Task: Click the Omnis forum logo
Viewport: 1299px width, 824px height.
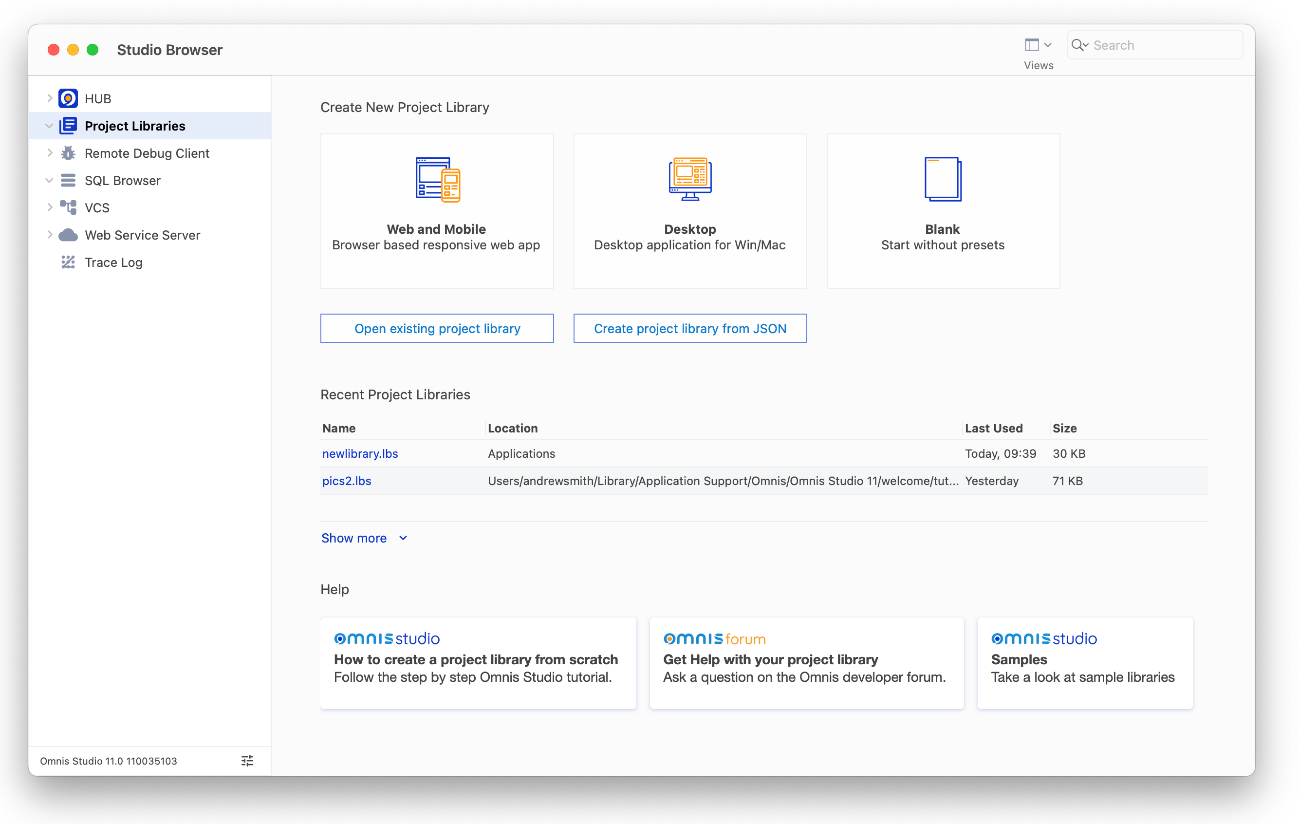Action: [715, 638]
